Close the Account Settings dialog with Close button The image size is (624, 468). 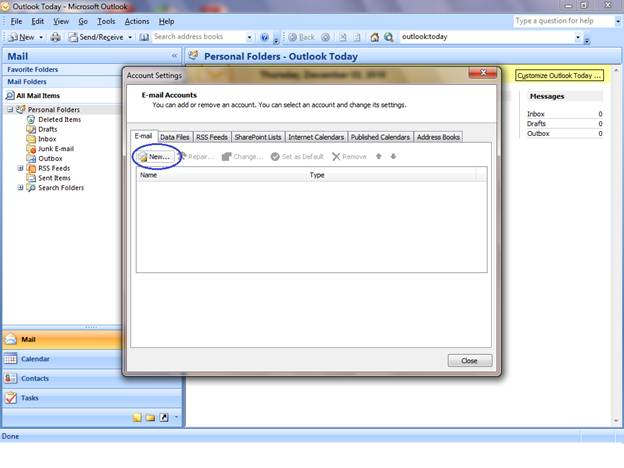tap(470, 361)
